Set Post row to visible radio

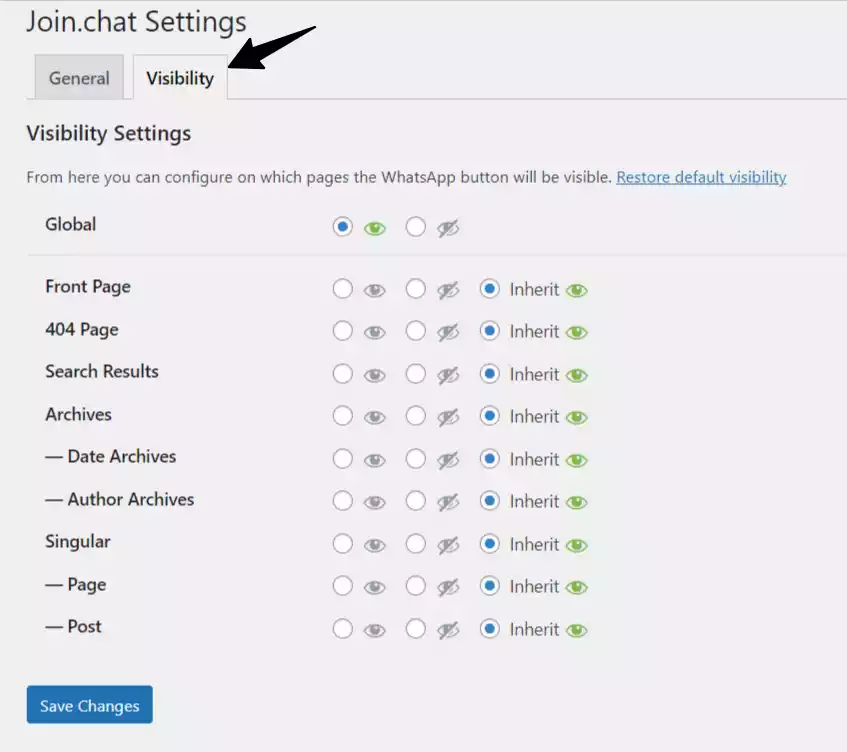tap(342, 628)
